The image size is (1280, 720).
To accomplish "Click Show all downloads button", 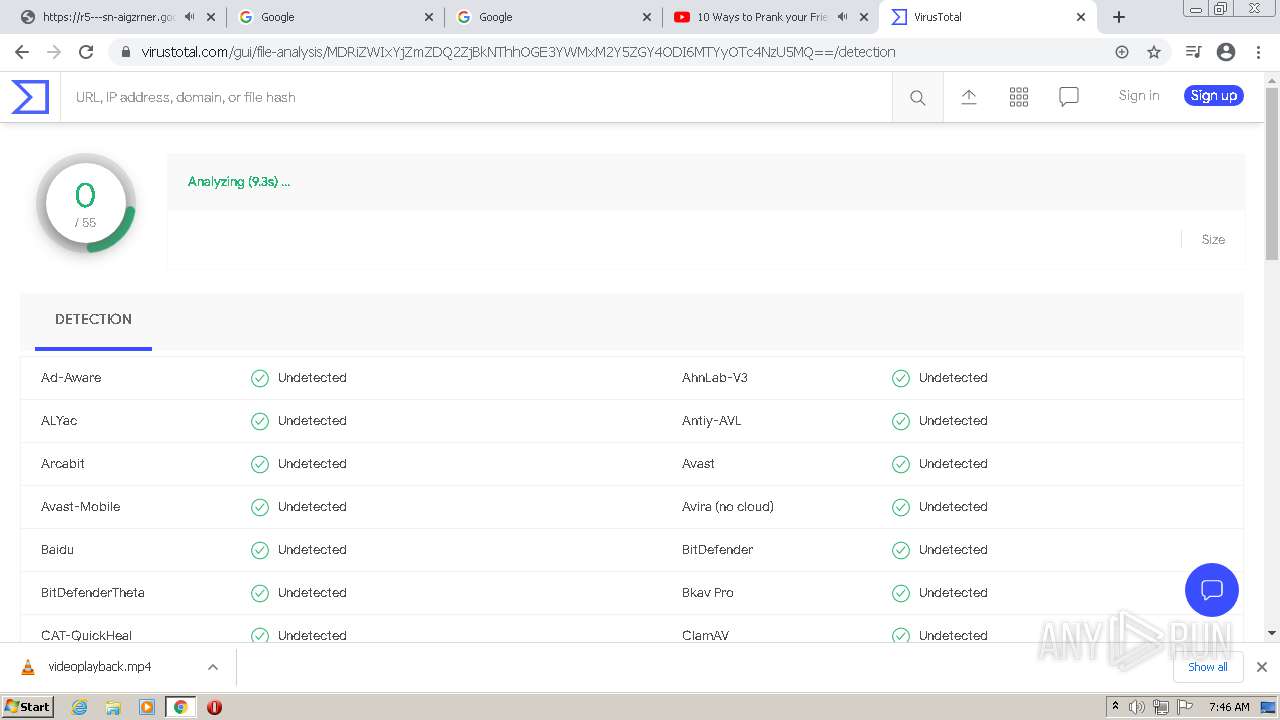I will [1208, 667].
